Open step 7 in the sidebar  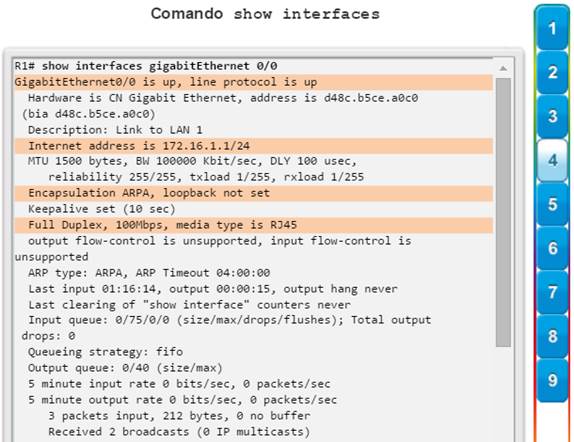click(552, 292)
